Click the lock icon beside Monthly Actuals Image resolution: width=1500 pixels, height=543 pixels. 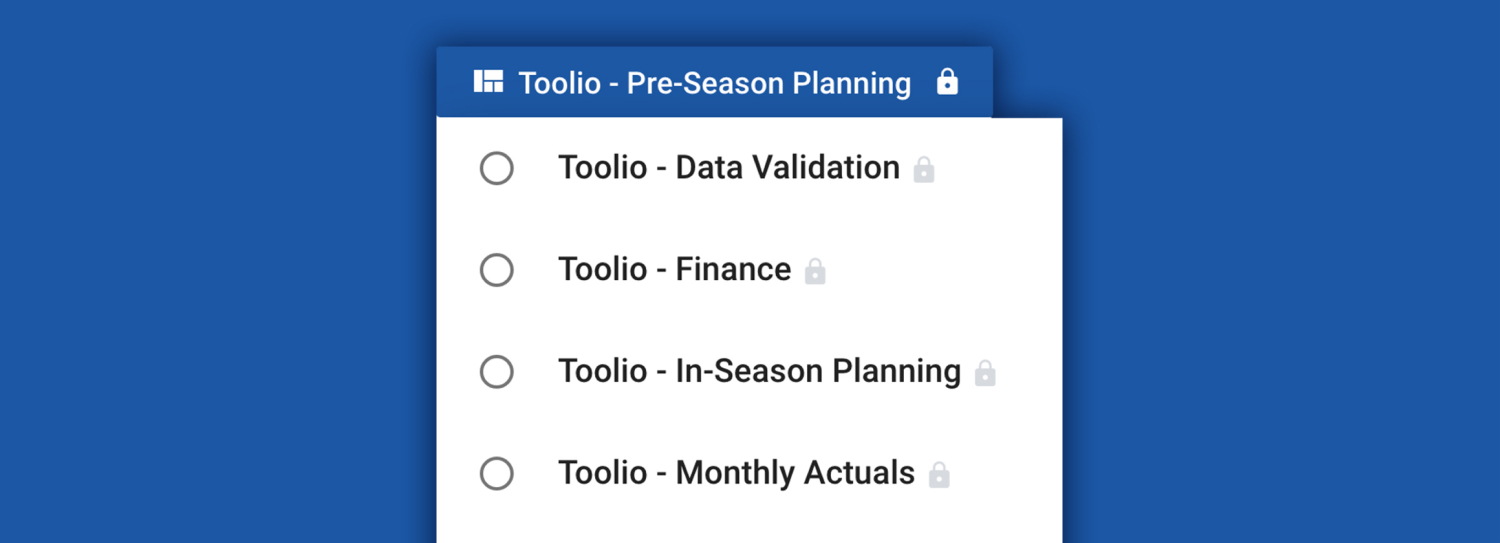[x=939, y=474]
